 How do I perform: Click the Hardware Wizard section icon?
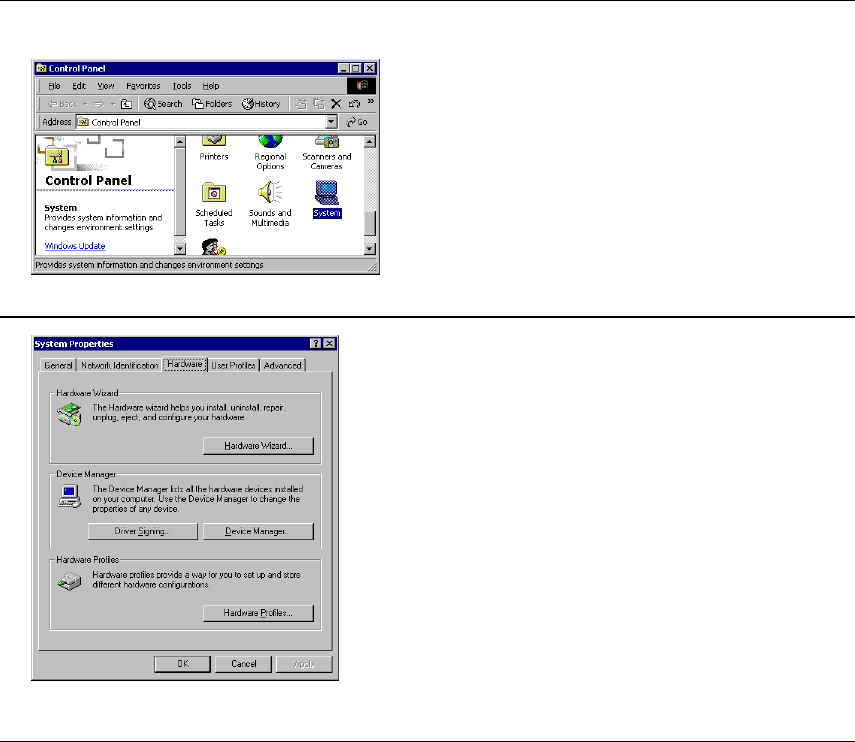69,414
